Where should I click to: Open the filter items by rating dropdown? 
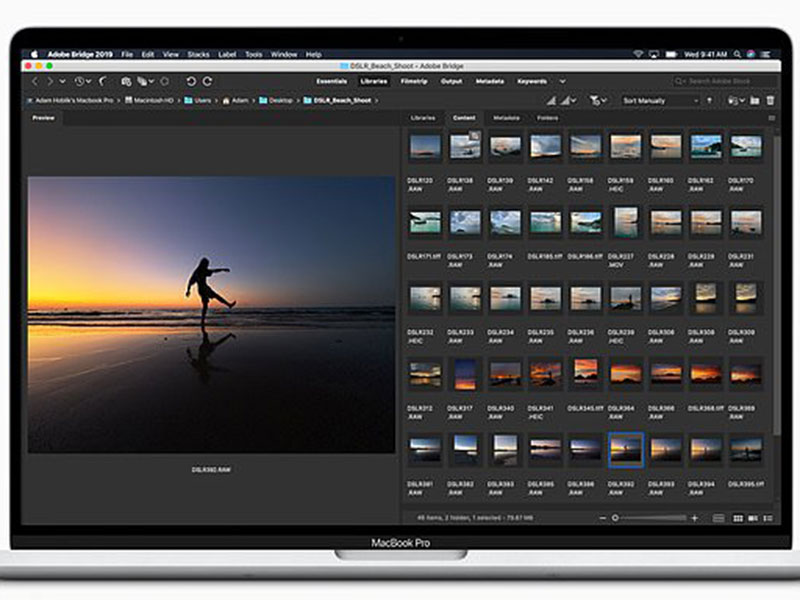coord(597,101)
